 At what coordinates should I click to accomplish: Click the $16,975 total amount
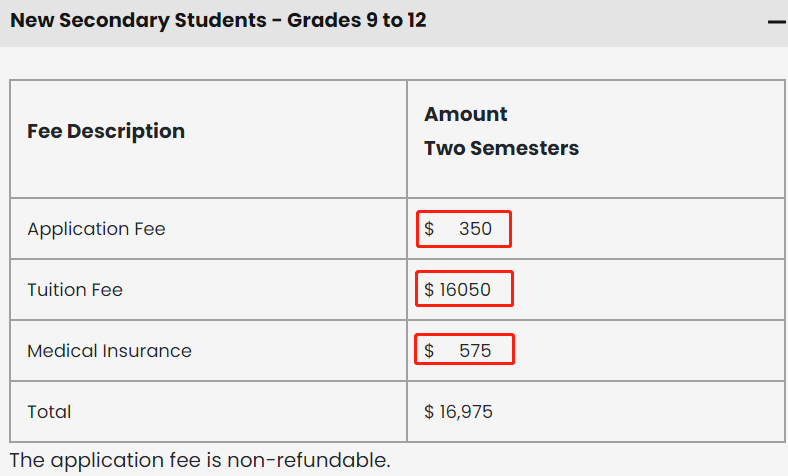click(x=465, y=412)
